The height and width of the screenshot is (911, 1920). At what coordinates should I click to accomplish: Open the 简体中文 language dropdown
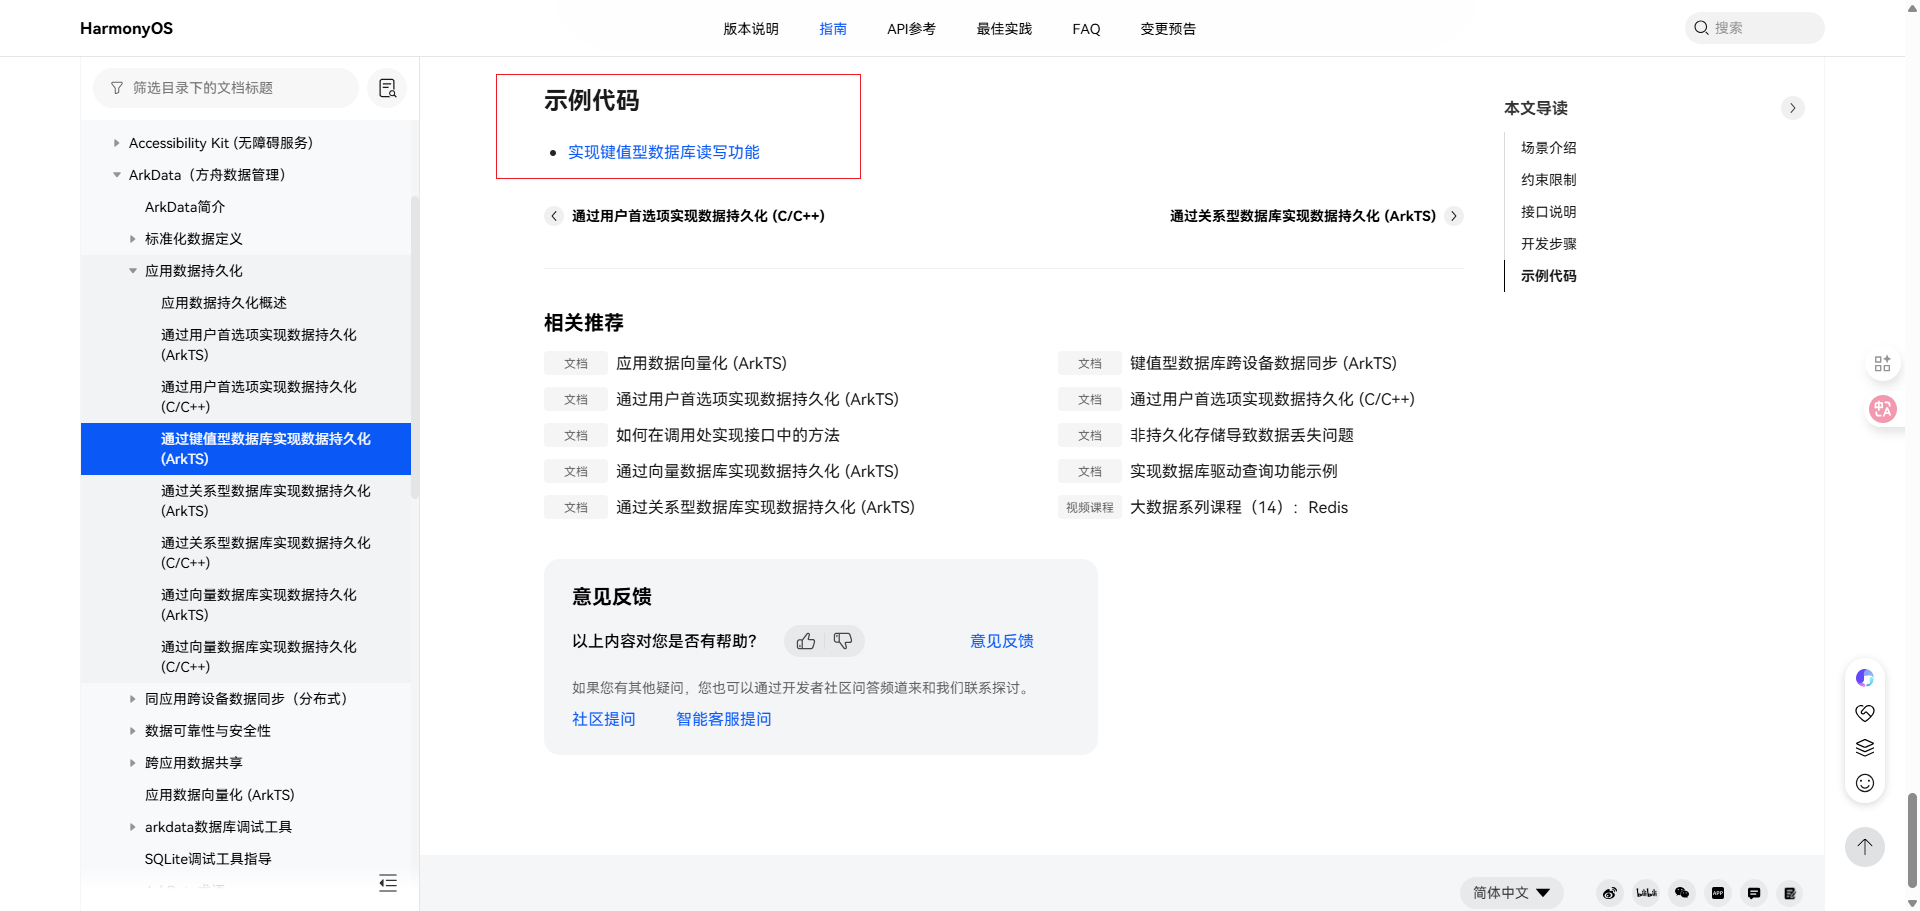(1510, 893)
